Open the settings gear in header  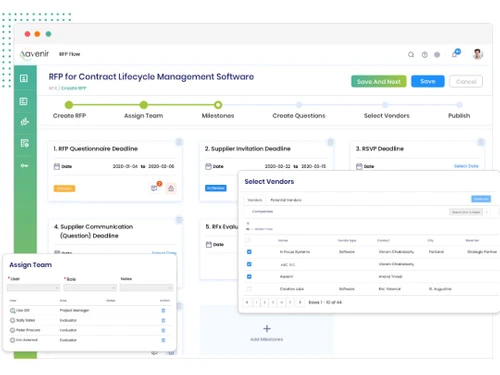437,55
